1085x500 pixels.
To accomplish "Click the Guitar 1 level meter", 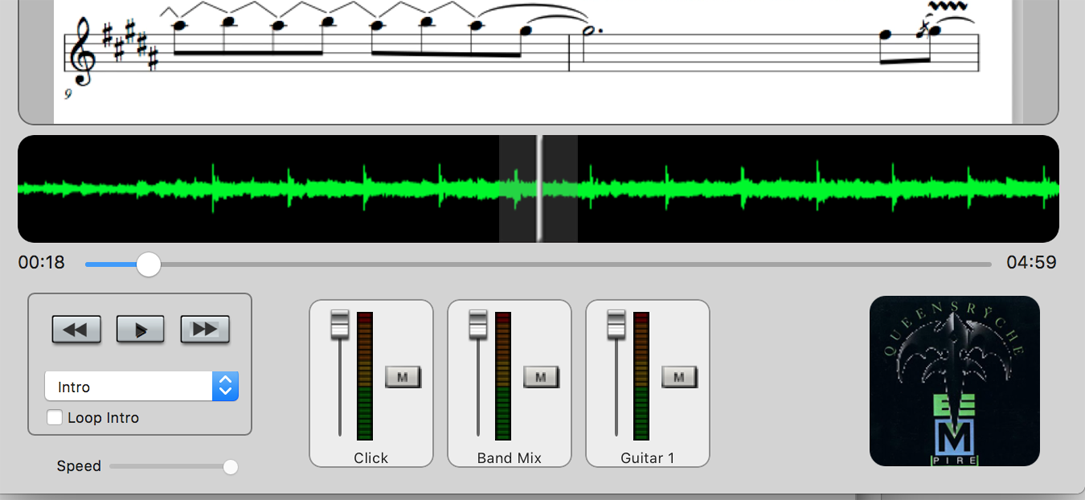I will click(641, 376).
